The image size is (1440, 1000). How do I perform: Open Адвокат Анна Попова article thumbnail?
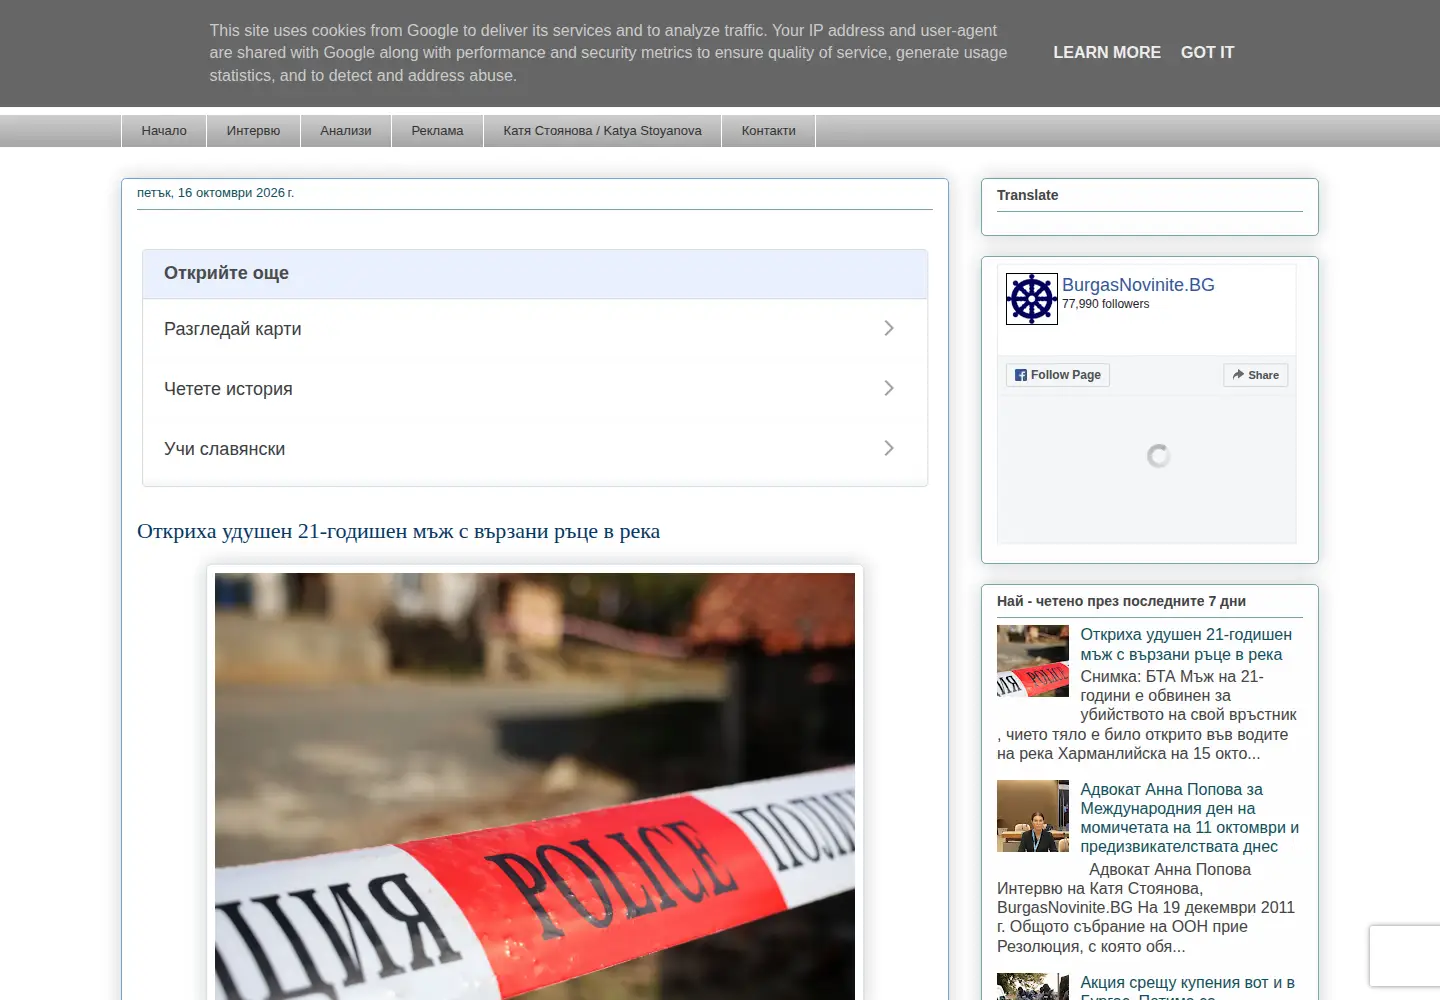[x=1033, y=816]
